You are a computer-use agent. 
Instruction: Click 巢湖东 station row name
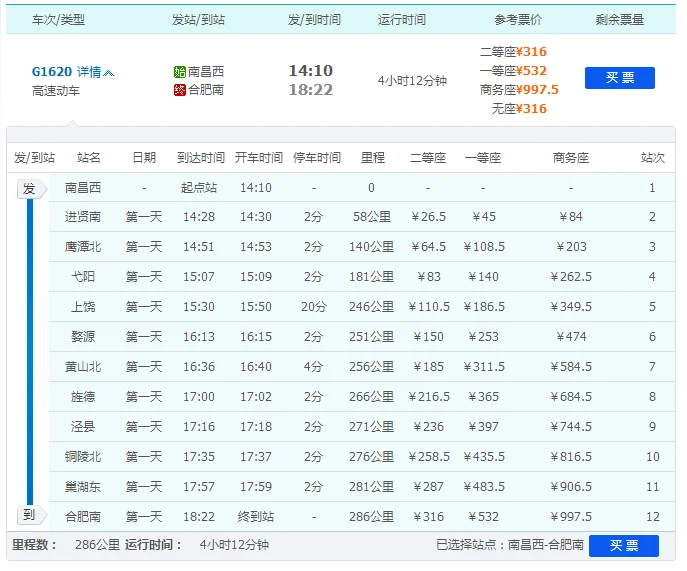click(83, 486)
